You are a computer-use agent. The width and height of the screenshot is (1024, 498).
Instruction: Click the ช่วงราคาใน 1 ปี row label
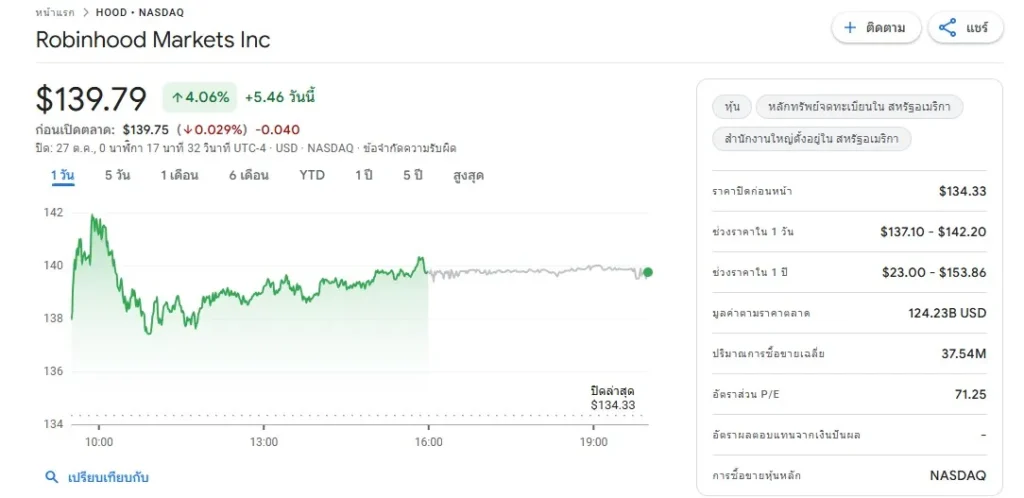(x=749, y=272)
